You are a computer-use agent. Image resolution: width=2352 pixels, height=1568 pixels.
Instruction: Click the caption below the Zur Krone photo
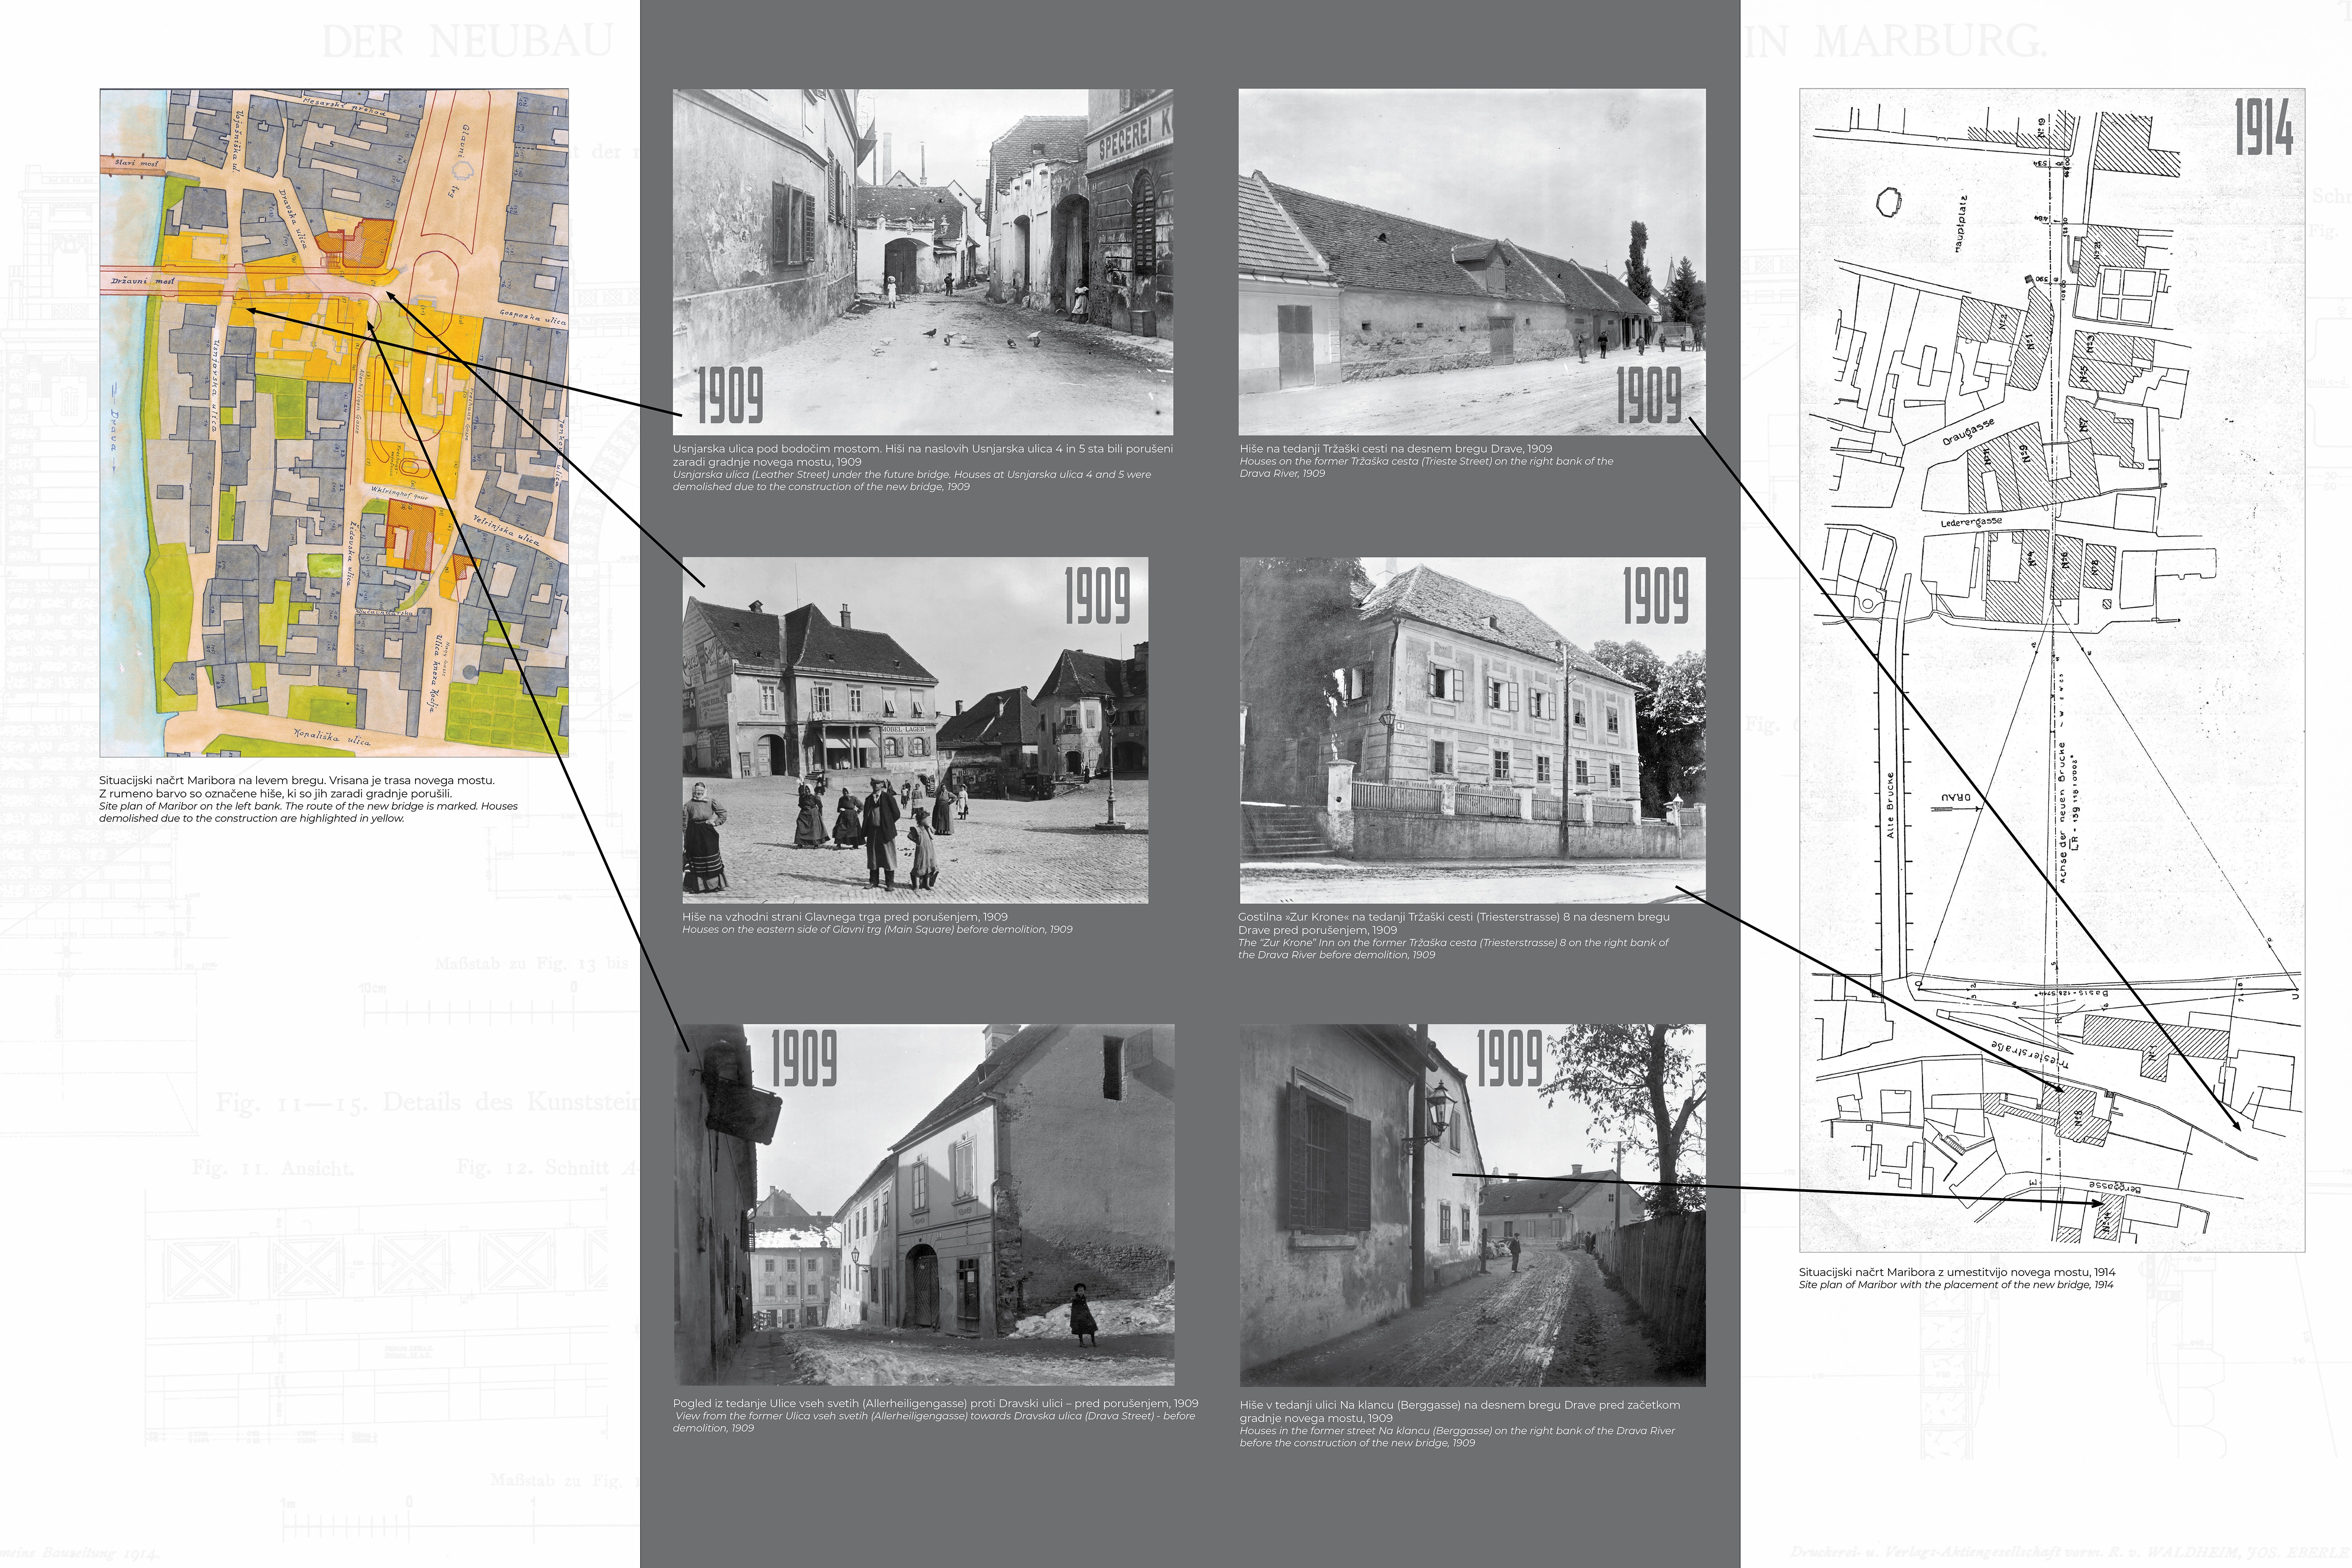click(x=1453, y=935)
